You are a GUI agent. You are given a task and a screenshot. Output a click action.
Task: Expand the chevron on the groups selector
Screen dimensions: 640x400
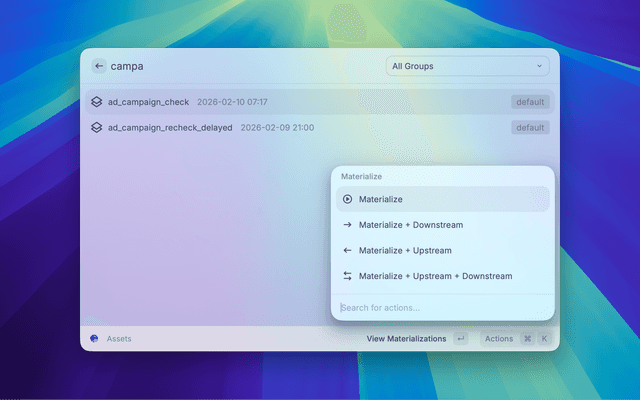tap(539, 66)
